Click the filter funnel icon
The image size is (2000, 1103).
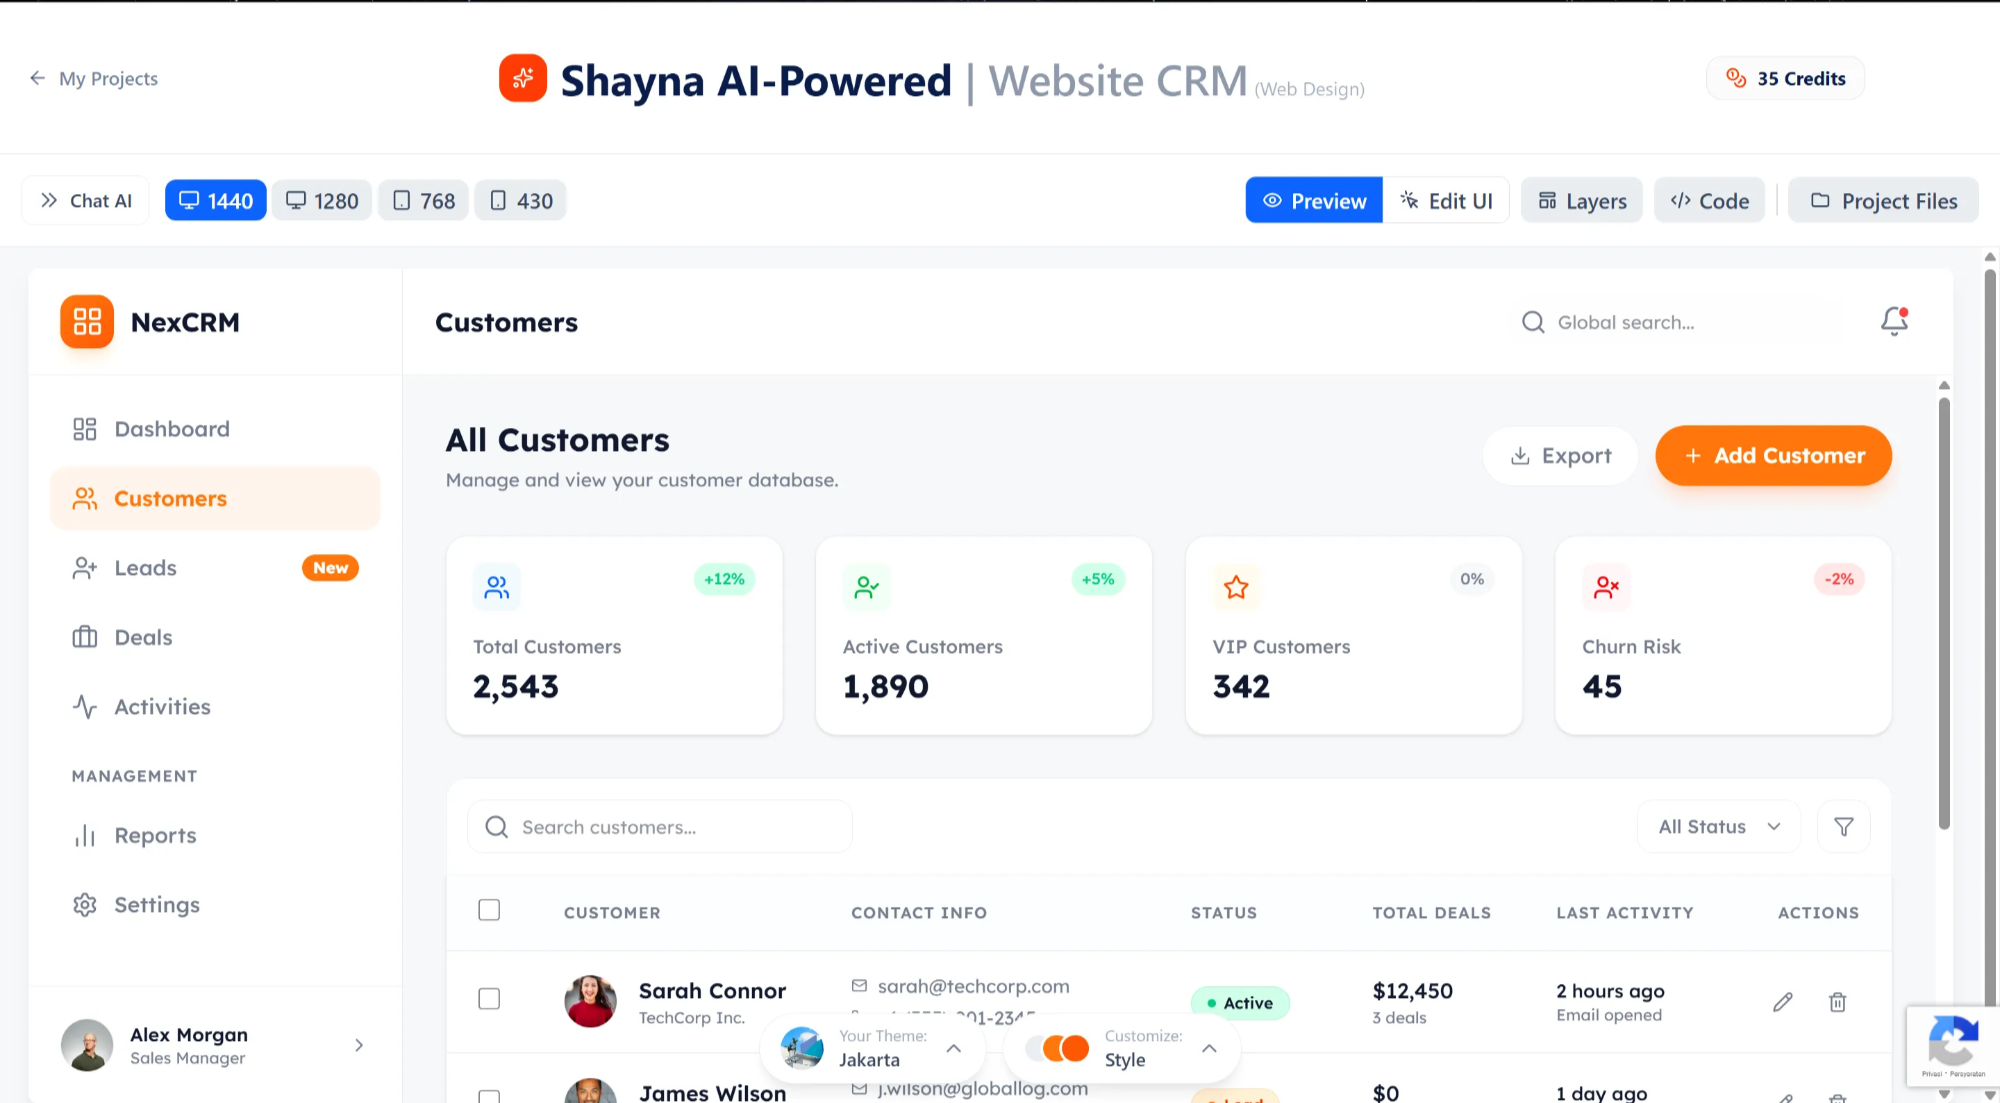pos(1843,827)
